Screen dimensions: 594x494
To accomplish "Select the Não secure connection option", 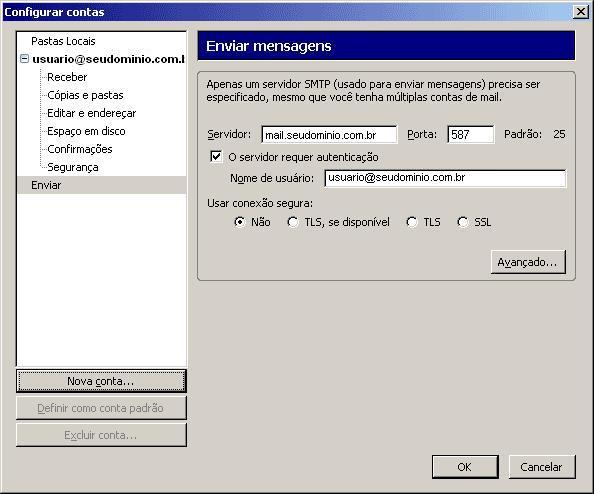I will click(x=239, y=222).
